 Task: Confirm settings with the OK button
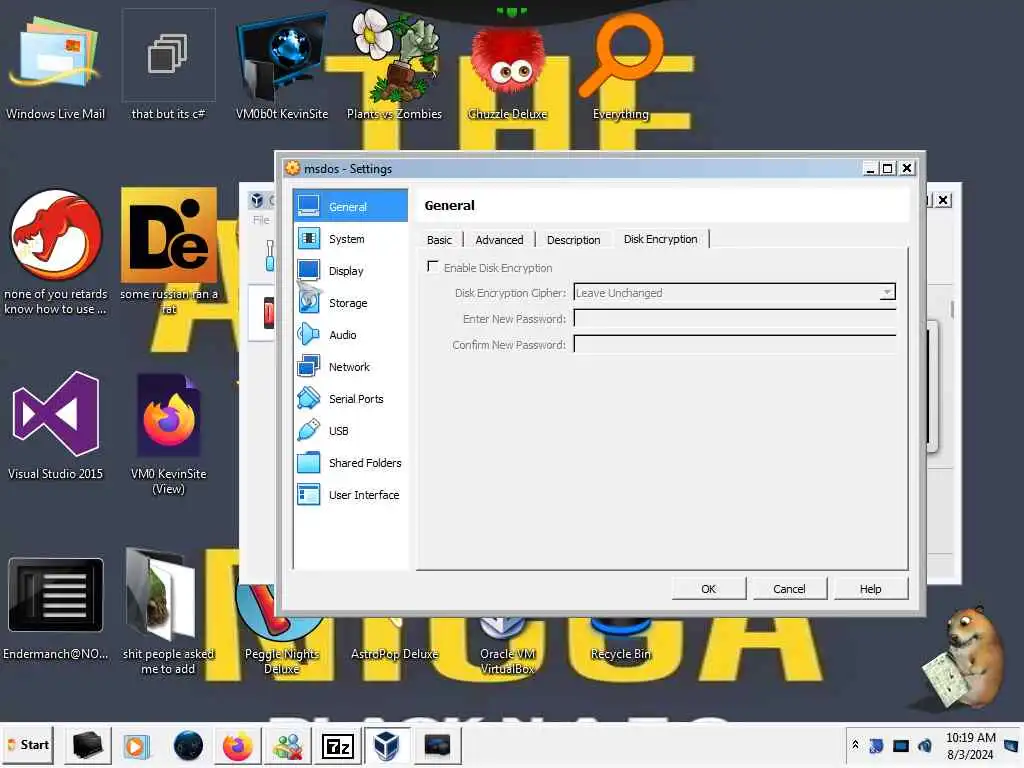pyautogui.click(x=709, y=588)
